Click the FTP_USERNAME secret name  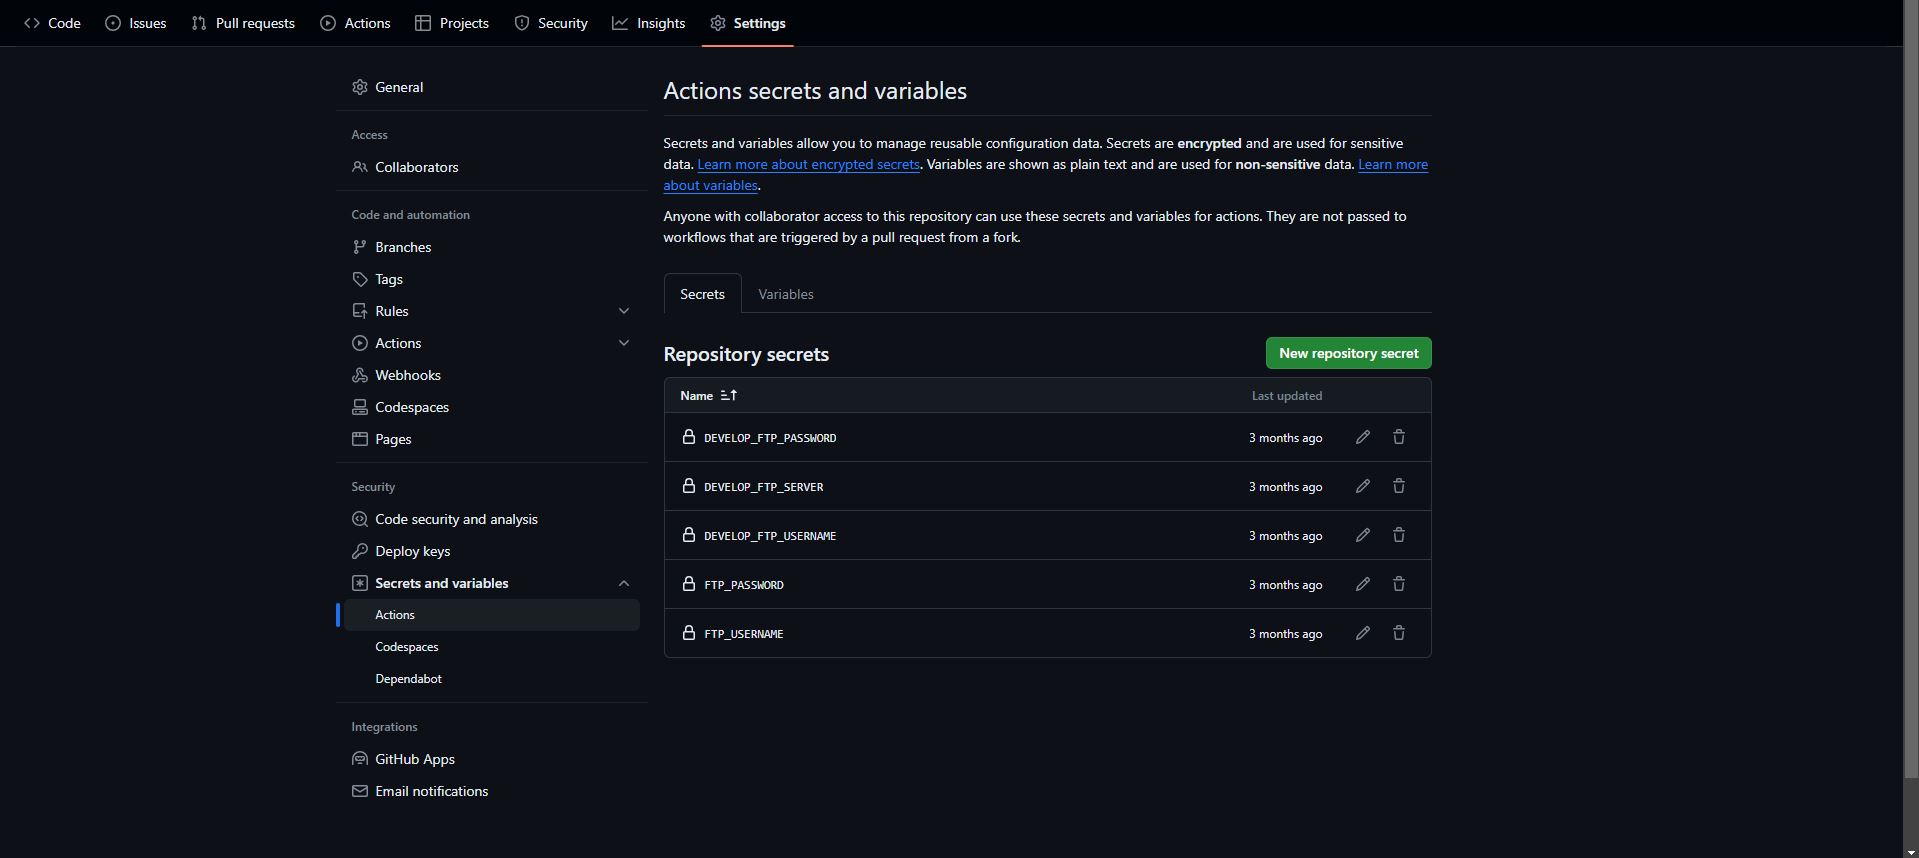click(x=744, y=634)
